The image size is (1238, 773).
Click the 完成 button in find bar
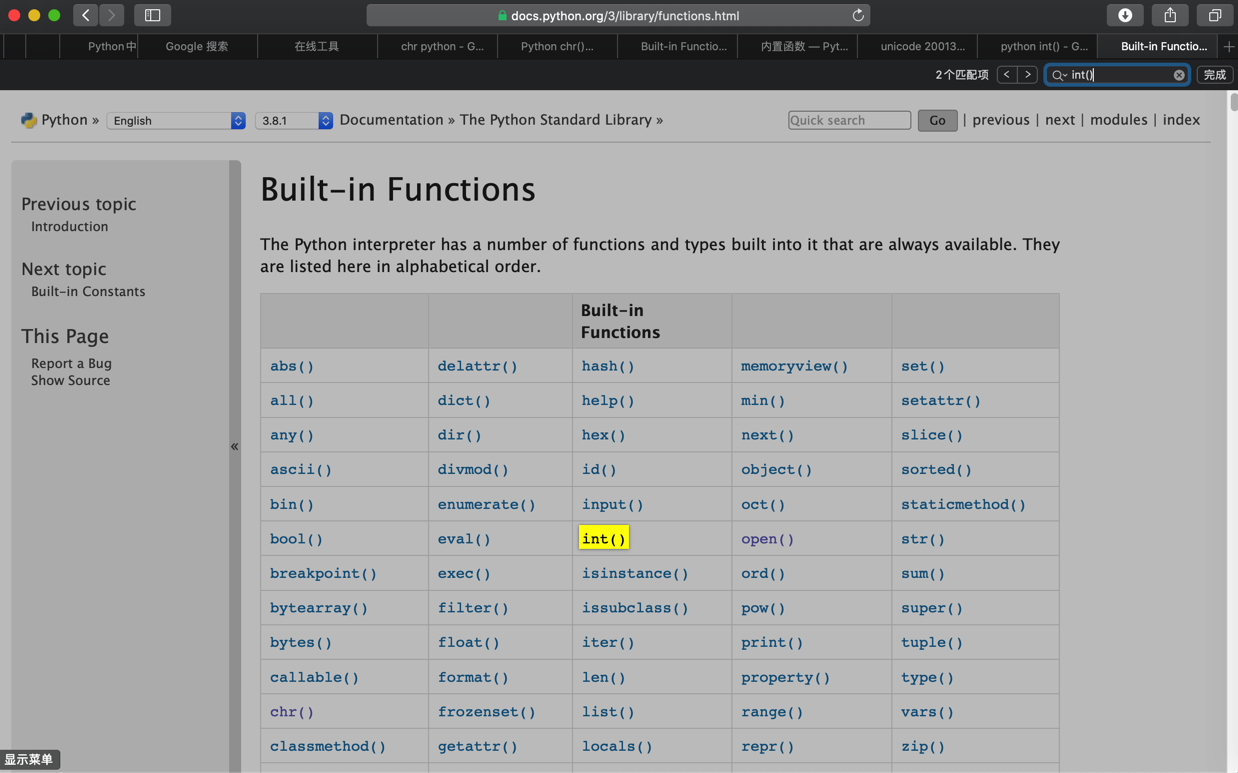1214,75
